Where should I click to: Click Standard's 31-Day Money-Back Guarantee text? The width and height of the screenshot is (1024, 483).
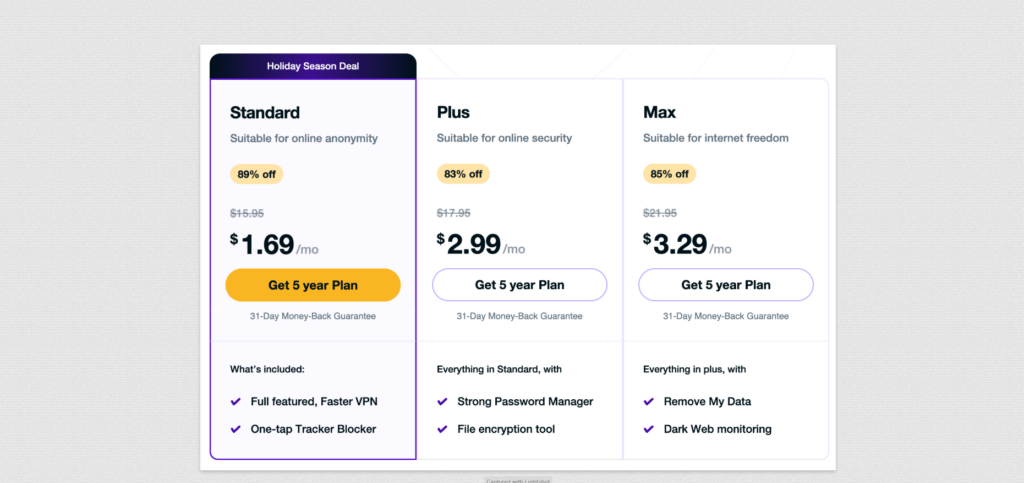313,316
